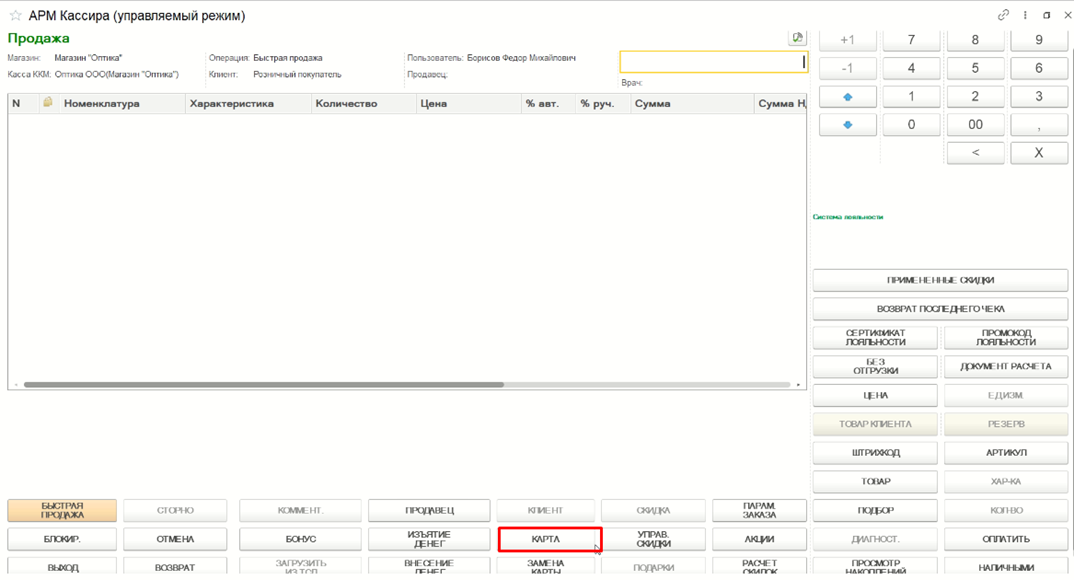Open ПРИМЕНЕННЫЕ СКИДКИ list
This screenshot has width=1074, height=580.
940,280
